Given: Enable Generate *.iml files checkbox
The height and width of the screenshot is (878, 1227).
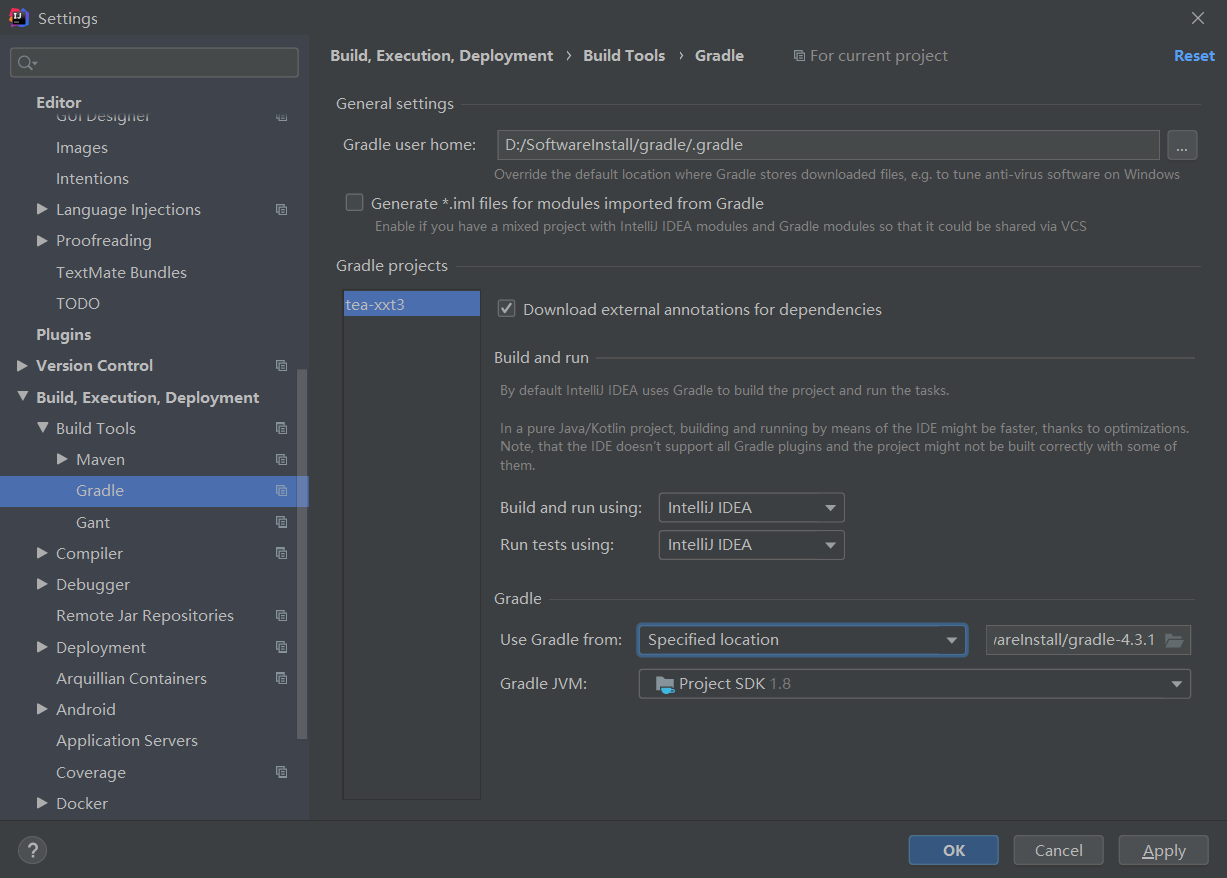Looking at the screenshot, I should (354, 203).
